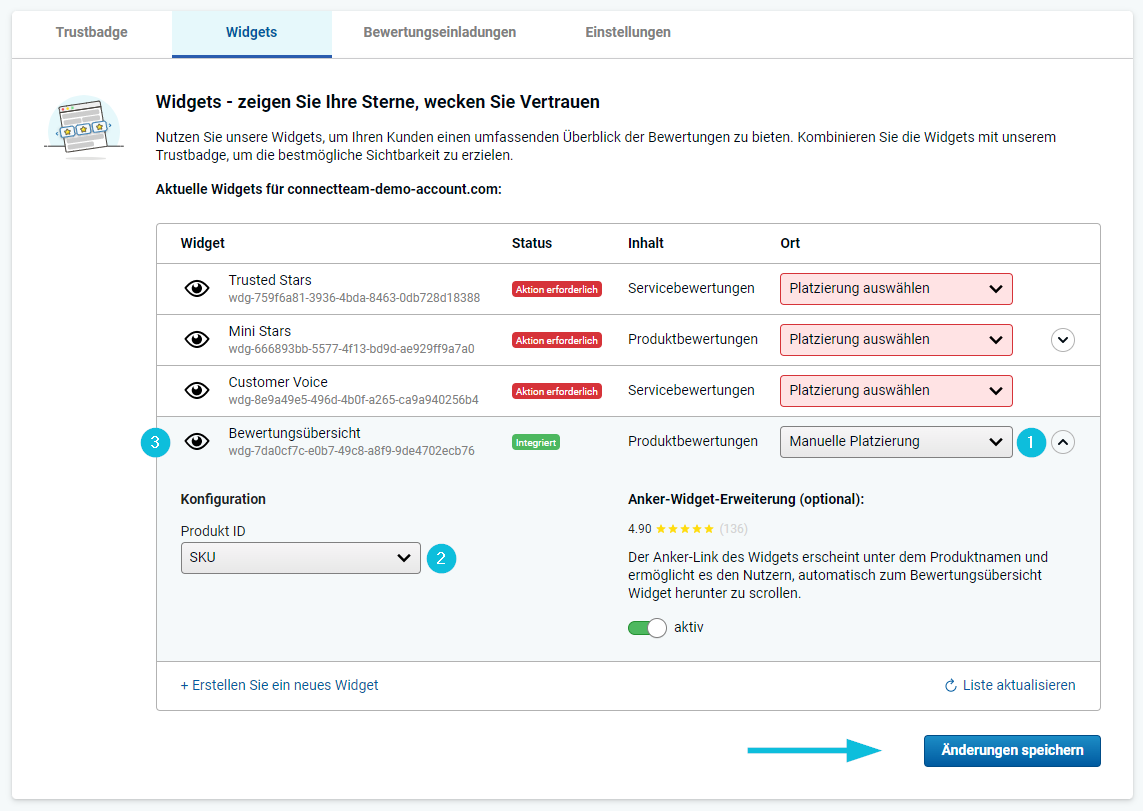
Task: Open the Bewertungseinladungen tab
Action: tap(439, 32)
